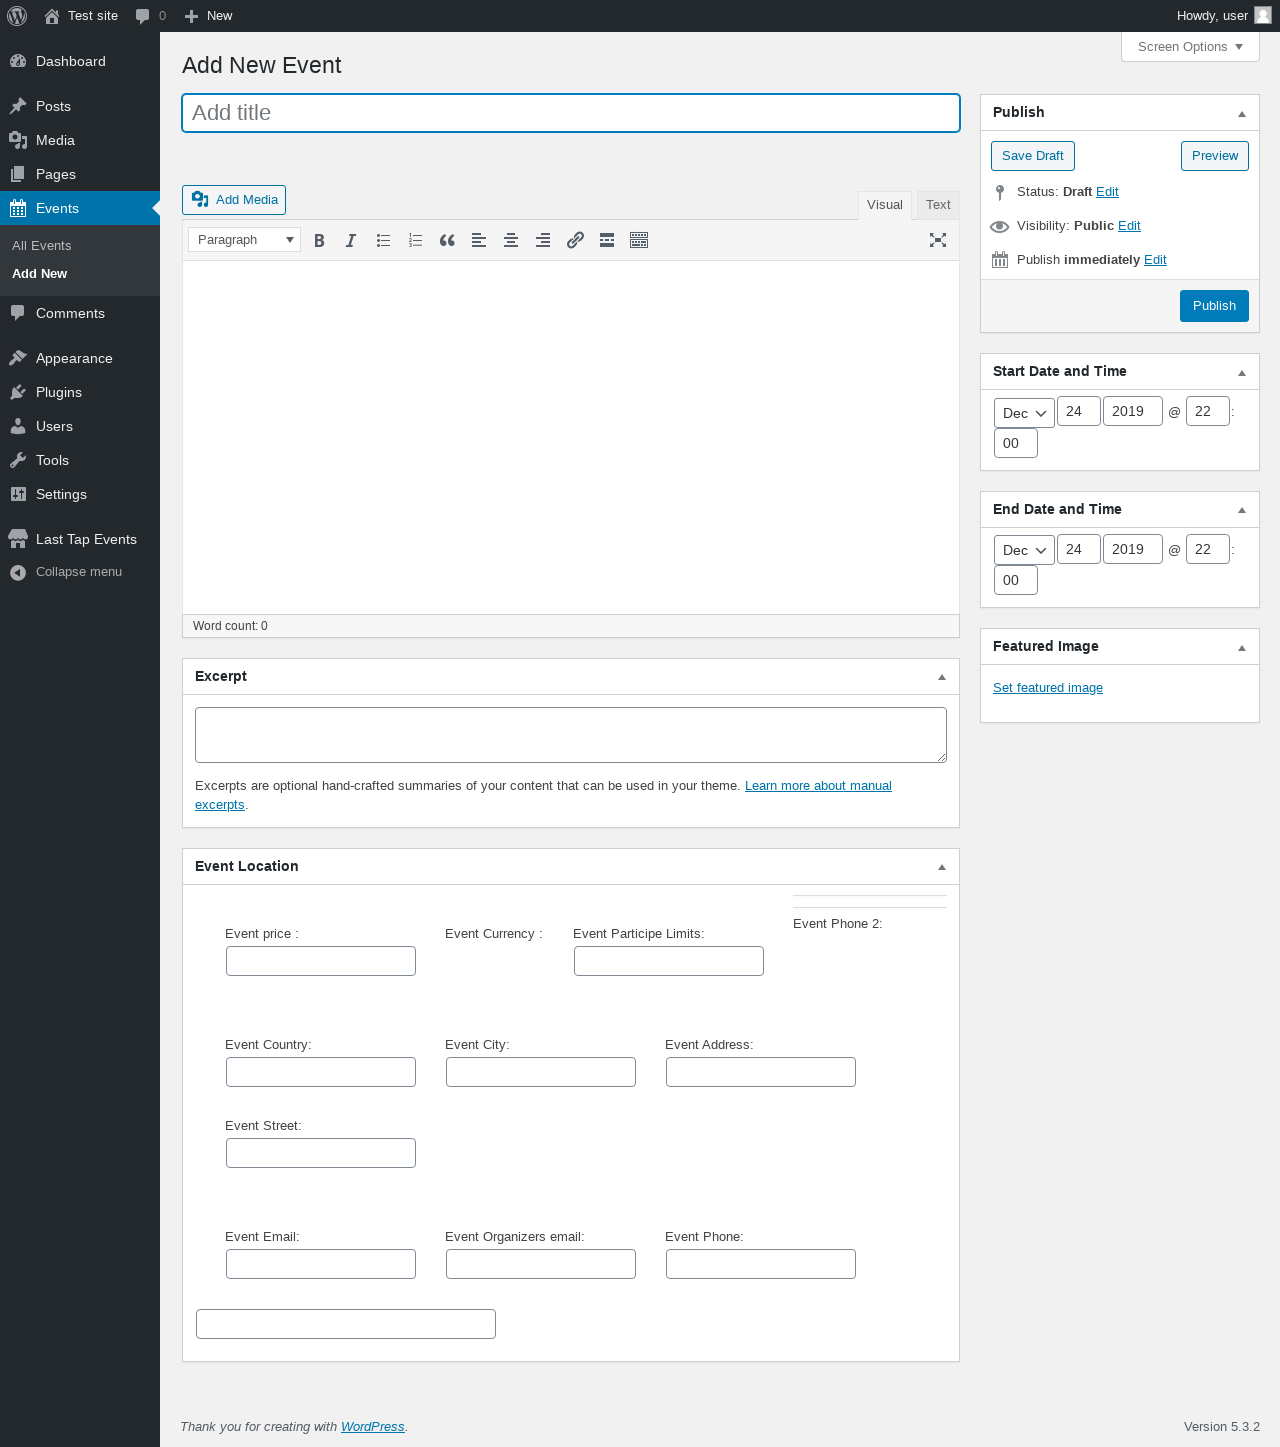
Task: Open Settings menu
Action: (80, 494)
